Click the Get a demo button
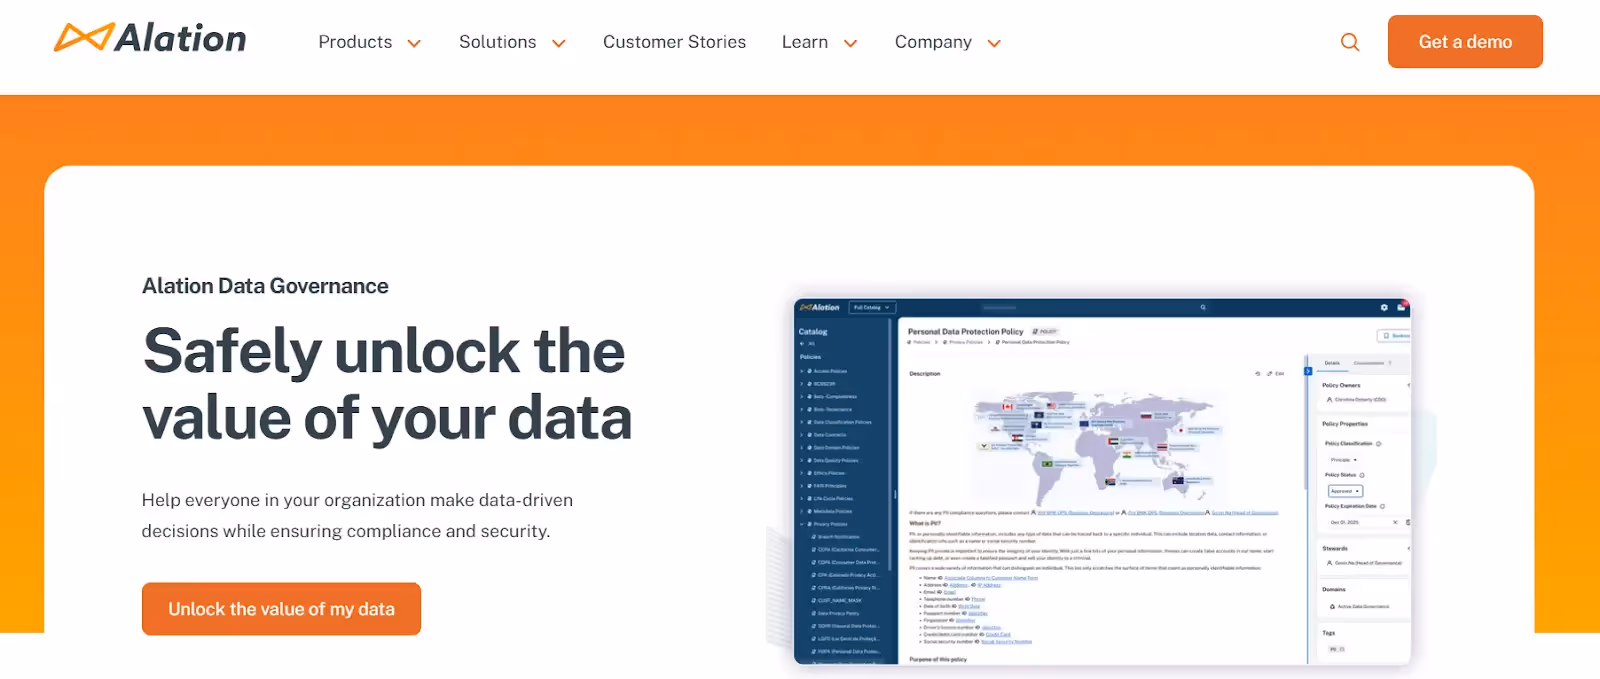 tap(1465, 42)
